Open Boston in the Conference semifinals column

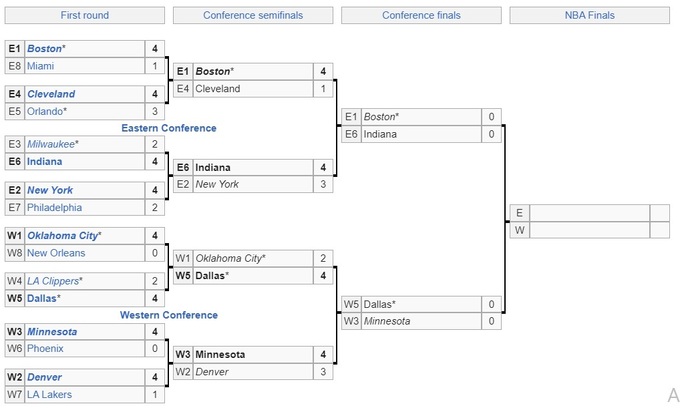212,71
